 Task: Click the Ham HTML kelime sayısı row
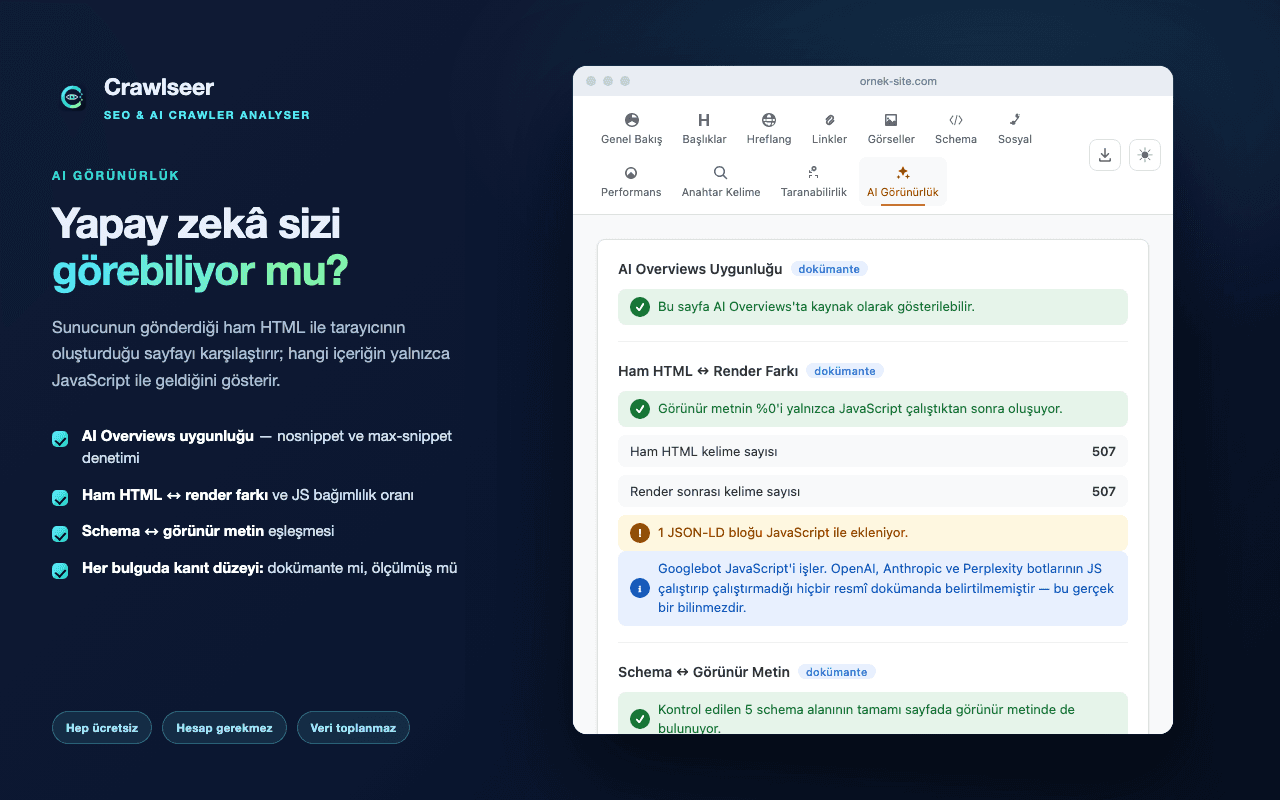[x=873, y=451]
